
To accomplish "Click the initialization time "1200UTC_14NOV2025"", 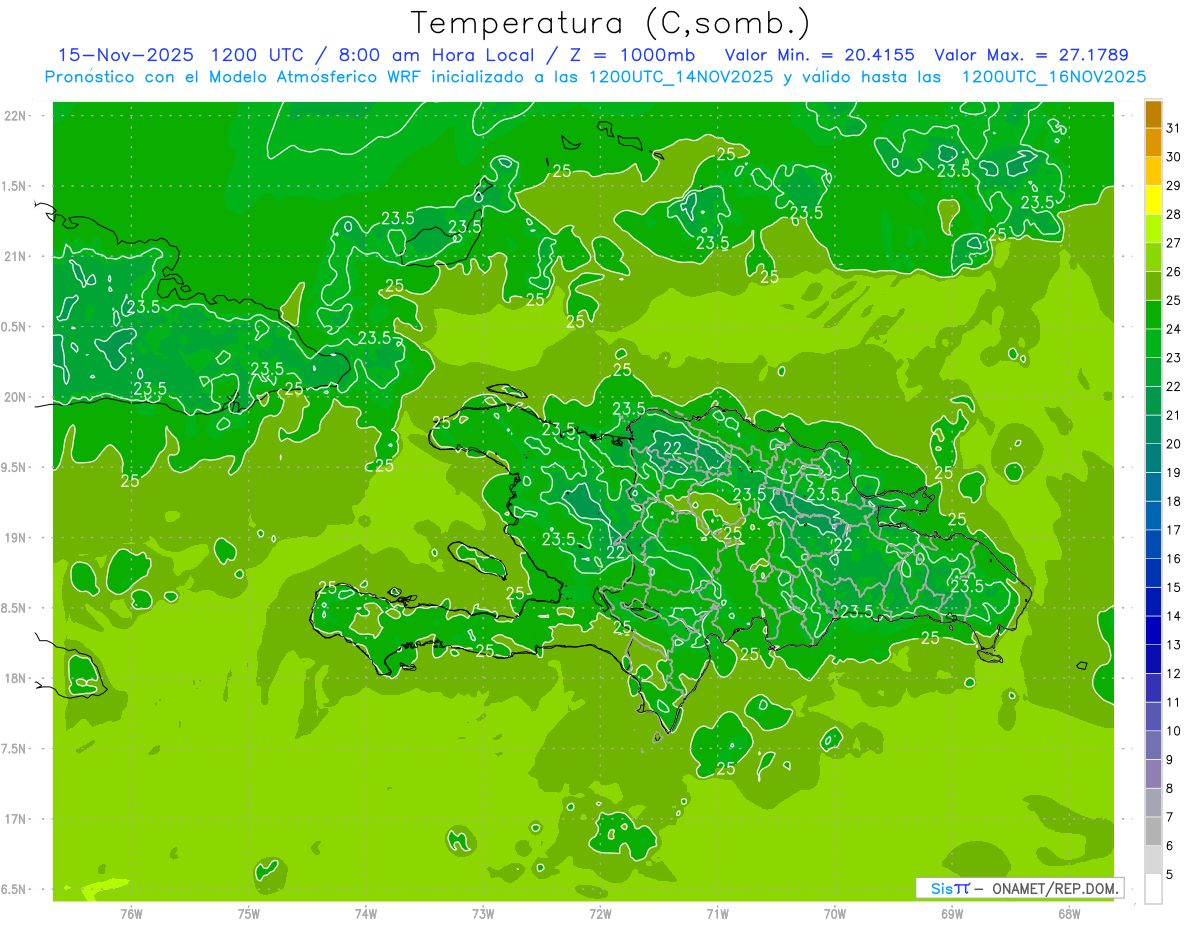I will (x=680, y=77).
